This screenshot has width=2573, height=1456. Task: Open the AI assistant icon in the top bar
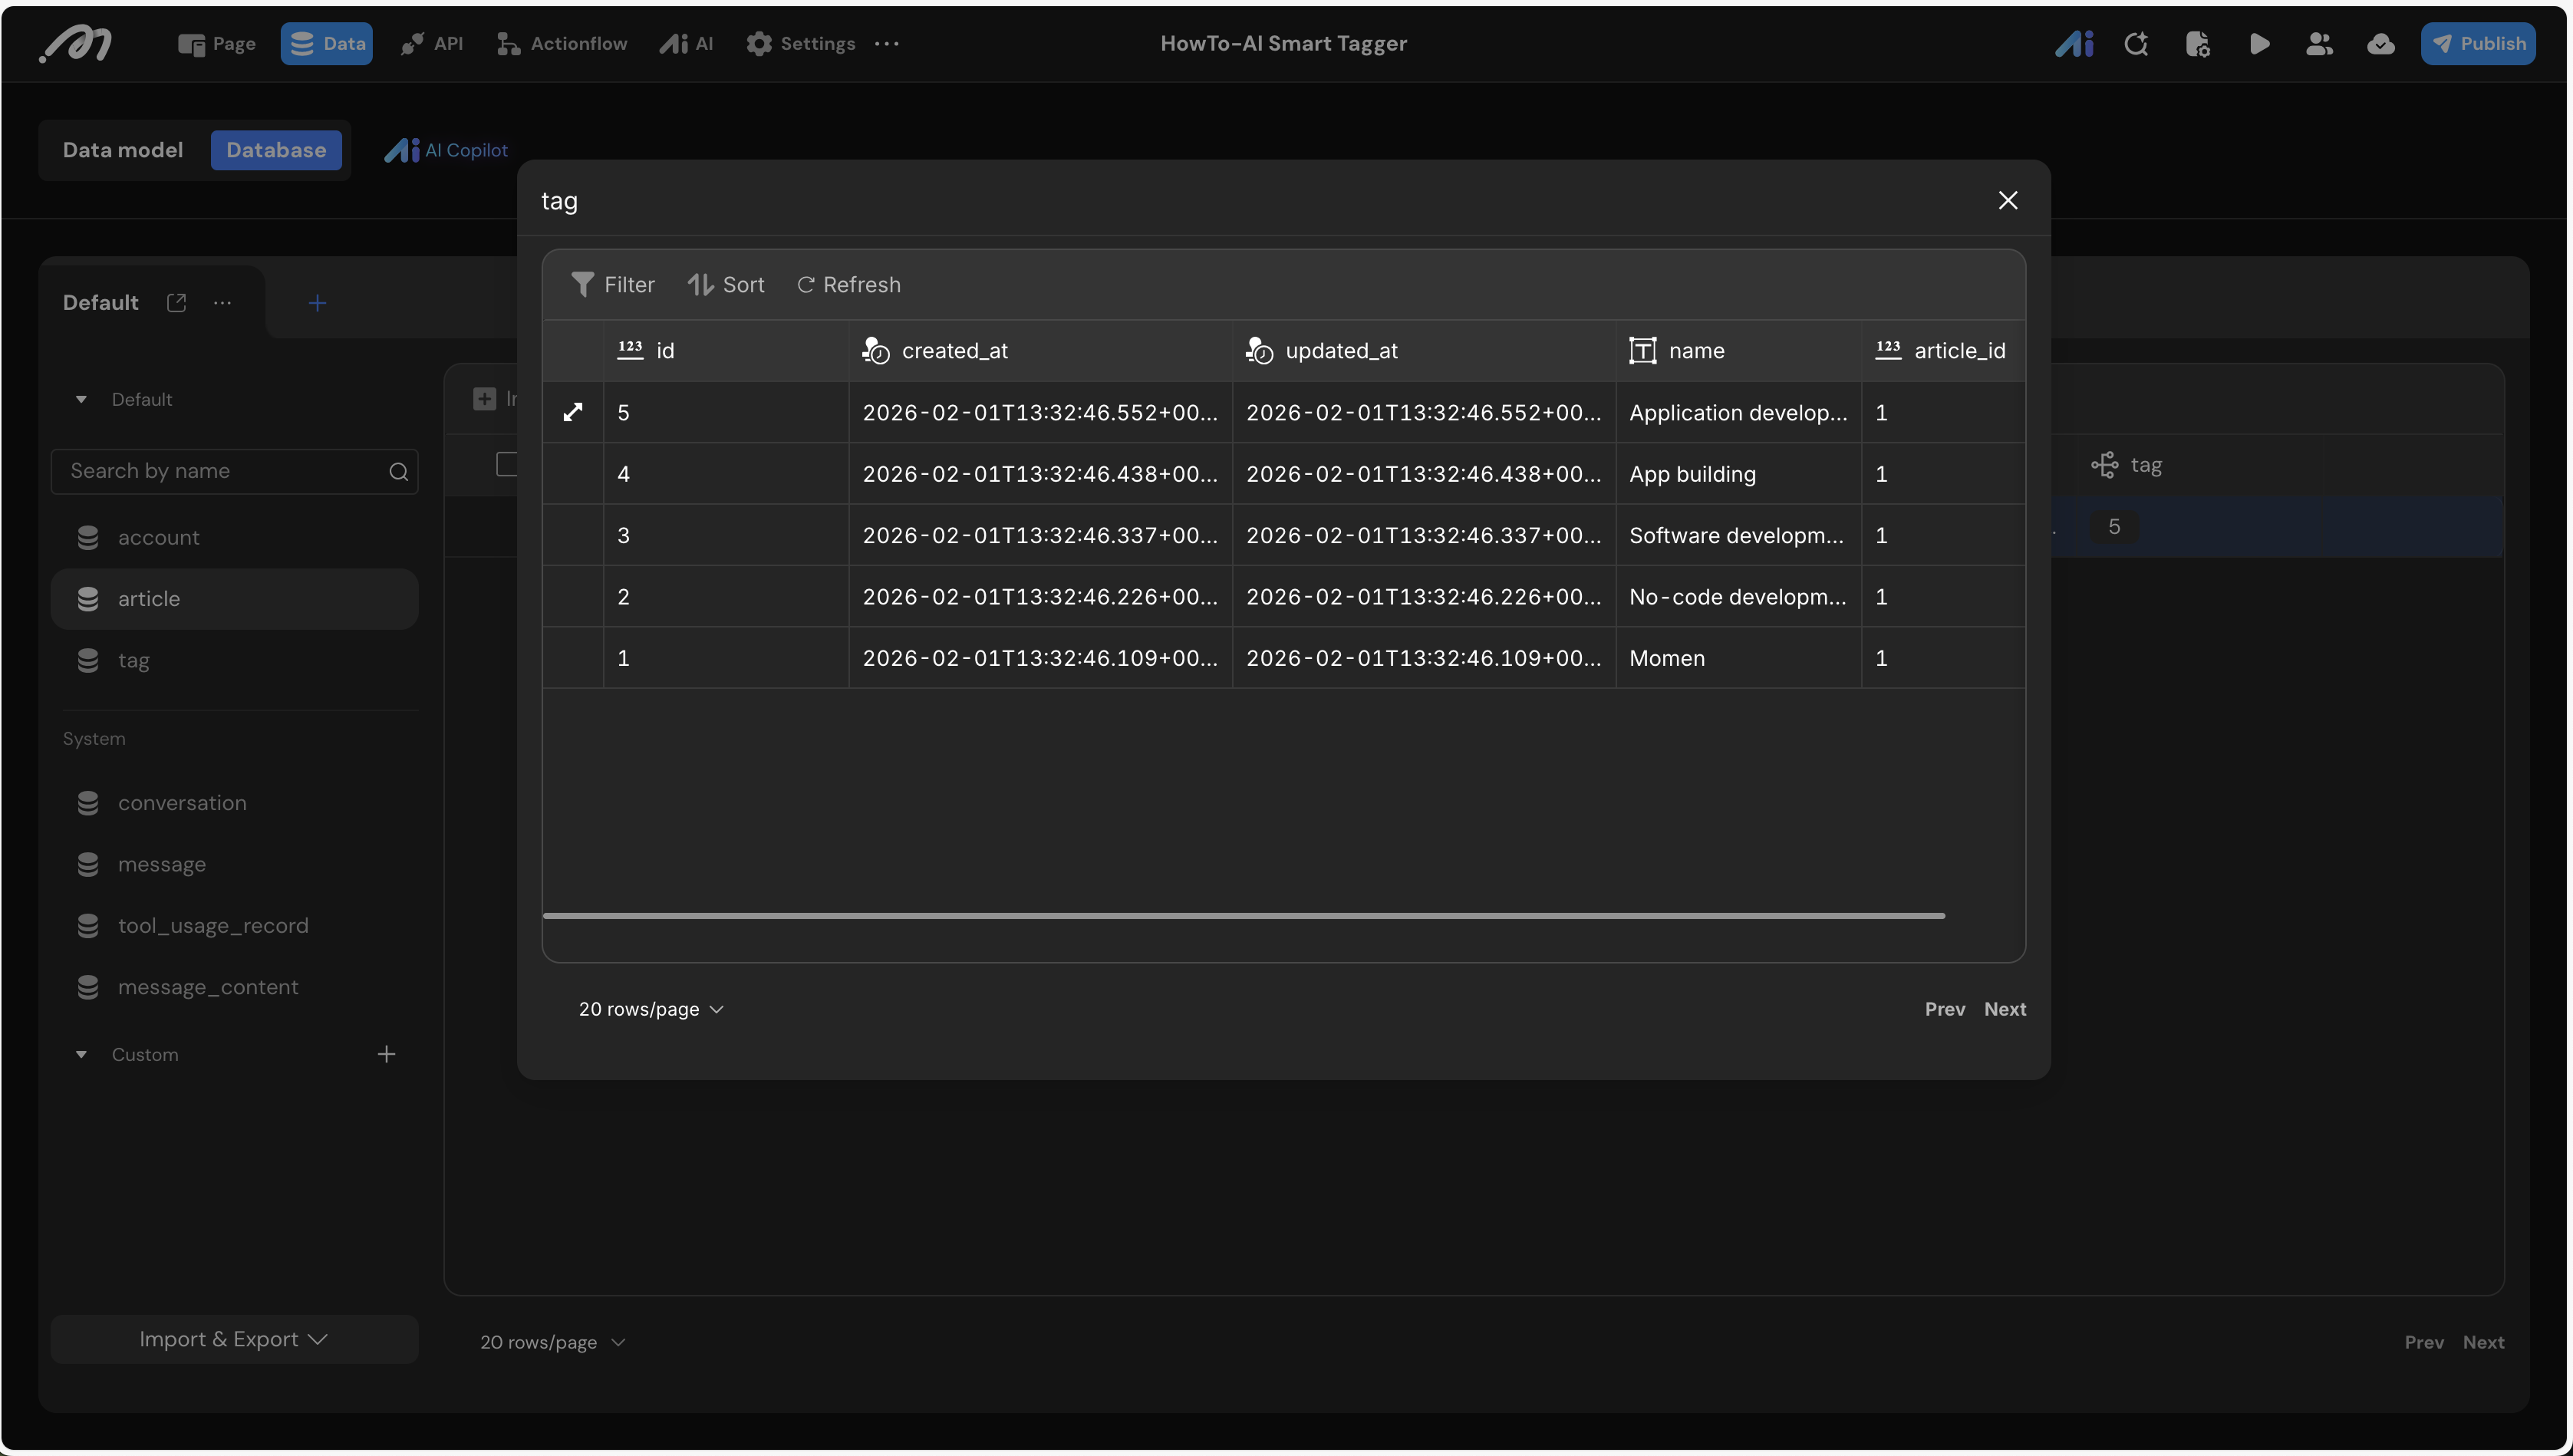pos(2074,44)
